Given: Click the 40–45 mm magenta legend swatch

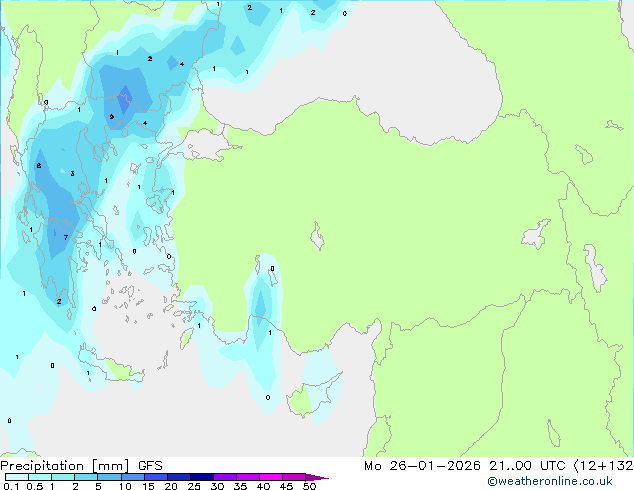Looking at the screenshot, I should [x=271, y=477].
